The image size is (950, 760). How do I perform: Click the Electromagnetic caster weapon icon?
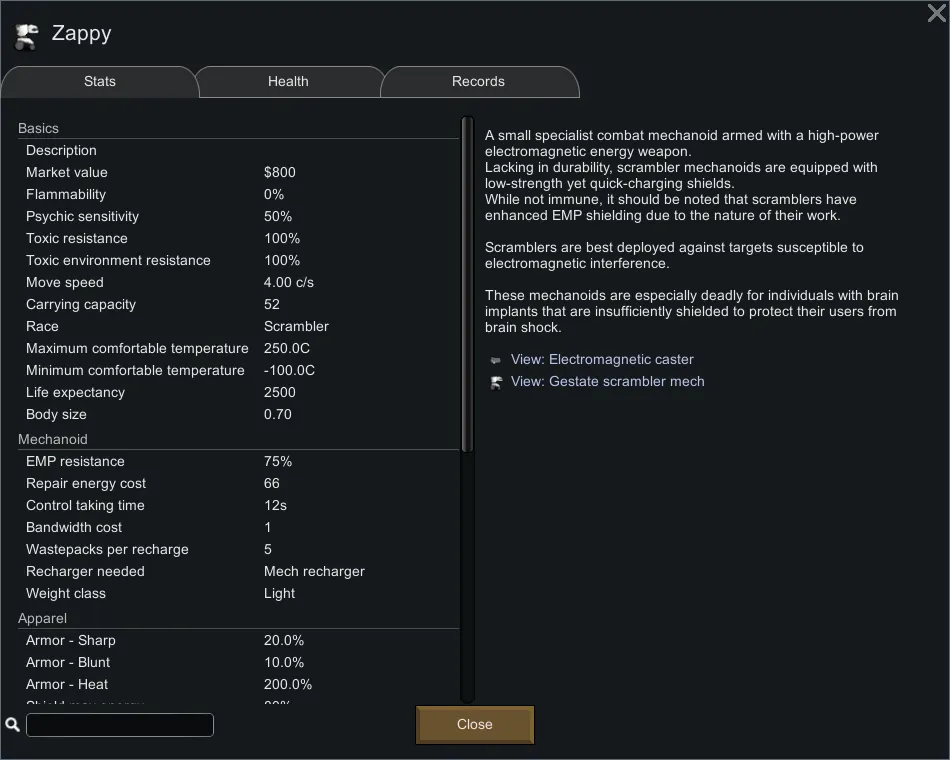(495, 360)
